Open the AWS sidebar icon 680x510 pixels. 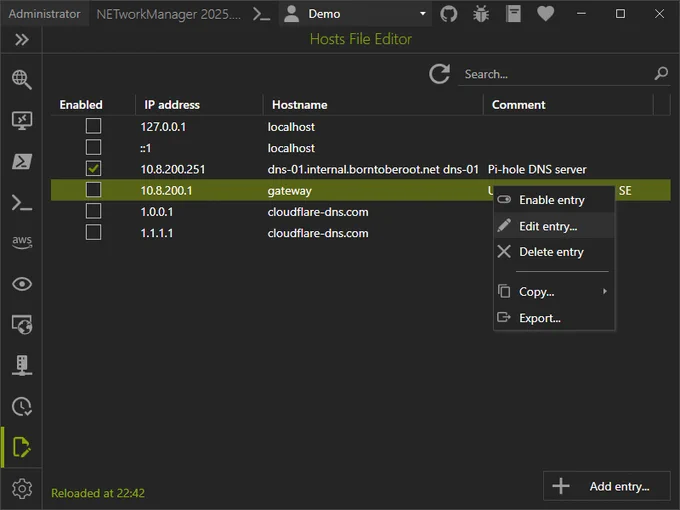click(22, 242)
